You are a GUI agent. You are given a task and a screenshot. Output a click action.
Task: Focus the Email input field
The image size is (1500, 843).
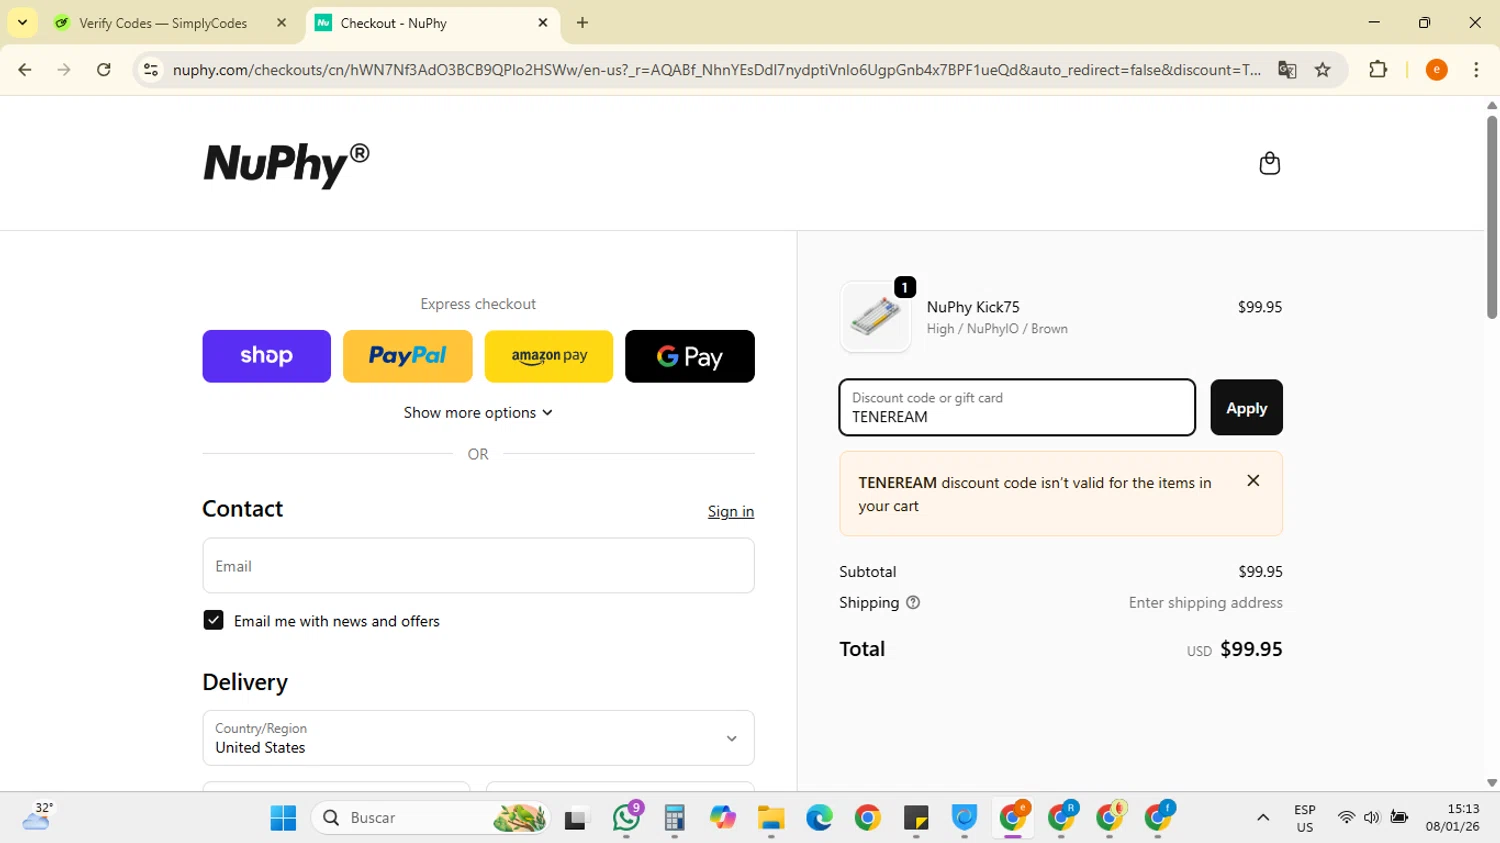(x=478, y=566)
